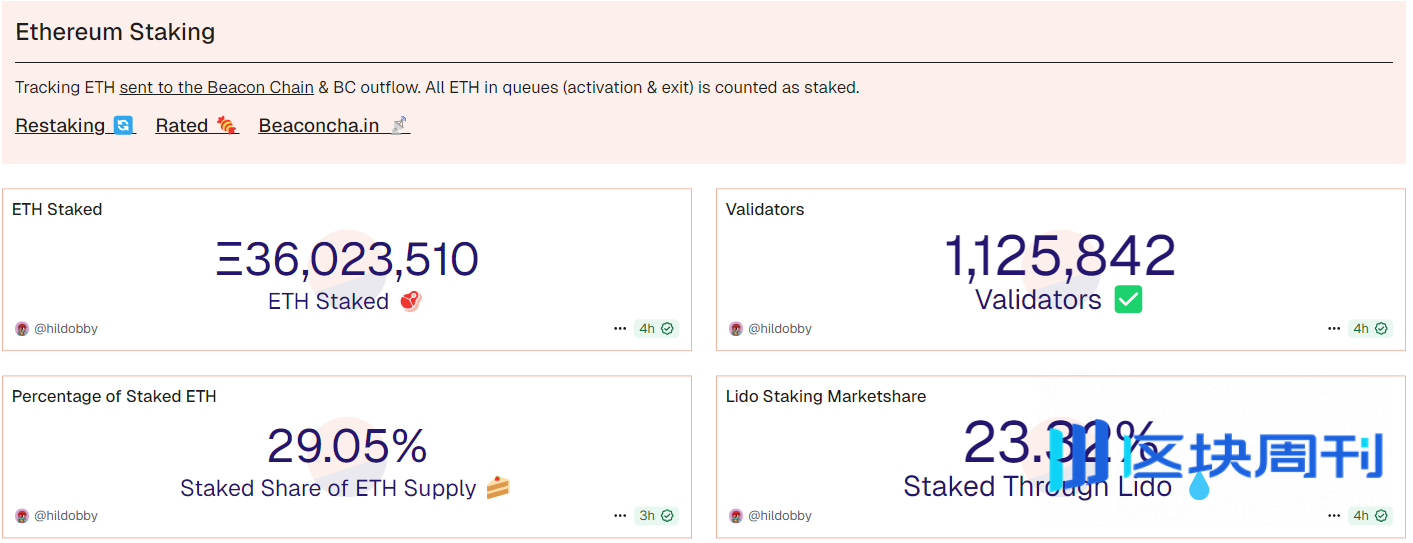Click the 'Staked Share of ETH Supply' label
Viewport: 1413px width, 543px height.
pyautogui.click(x=328, y=488)
